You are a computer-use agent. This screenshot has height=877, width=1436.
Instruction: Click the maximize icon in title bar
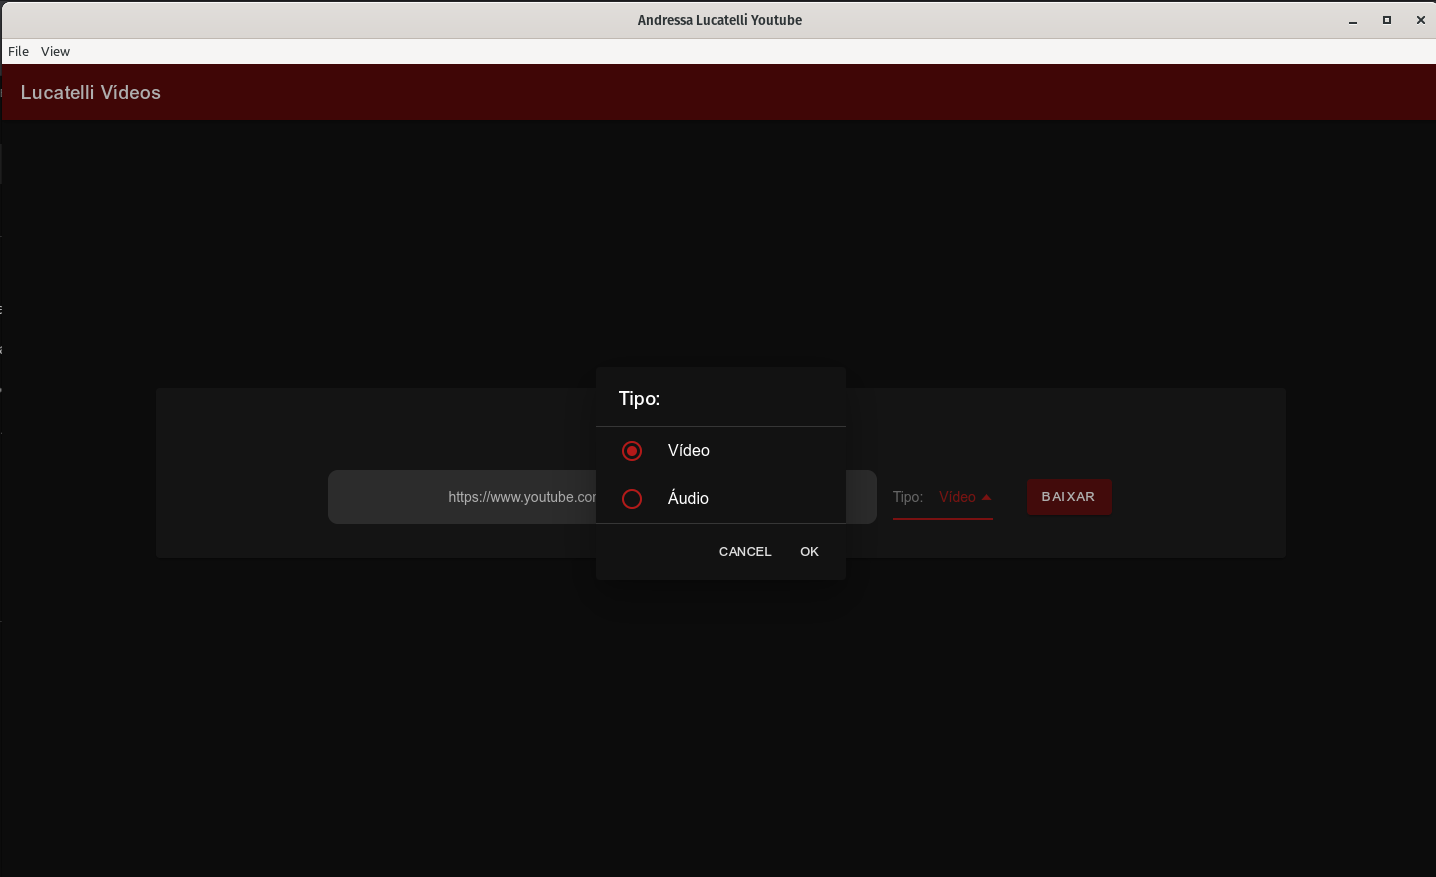(1387, 20)
